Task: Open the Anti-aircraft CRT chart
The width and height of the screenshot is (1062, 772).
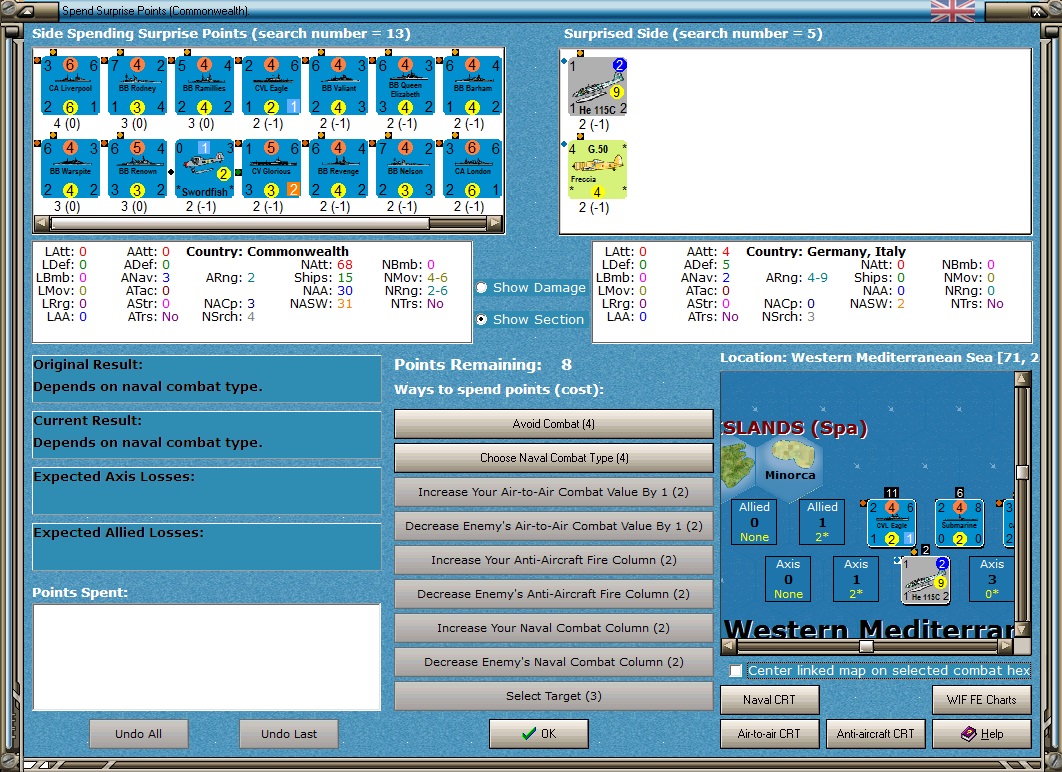Action: (x=875, y=733)
